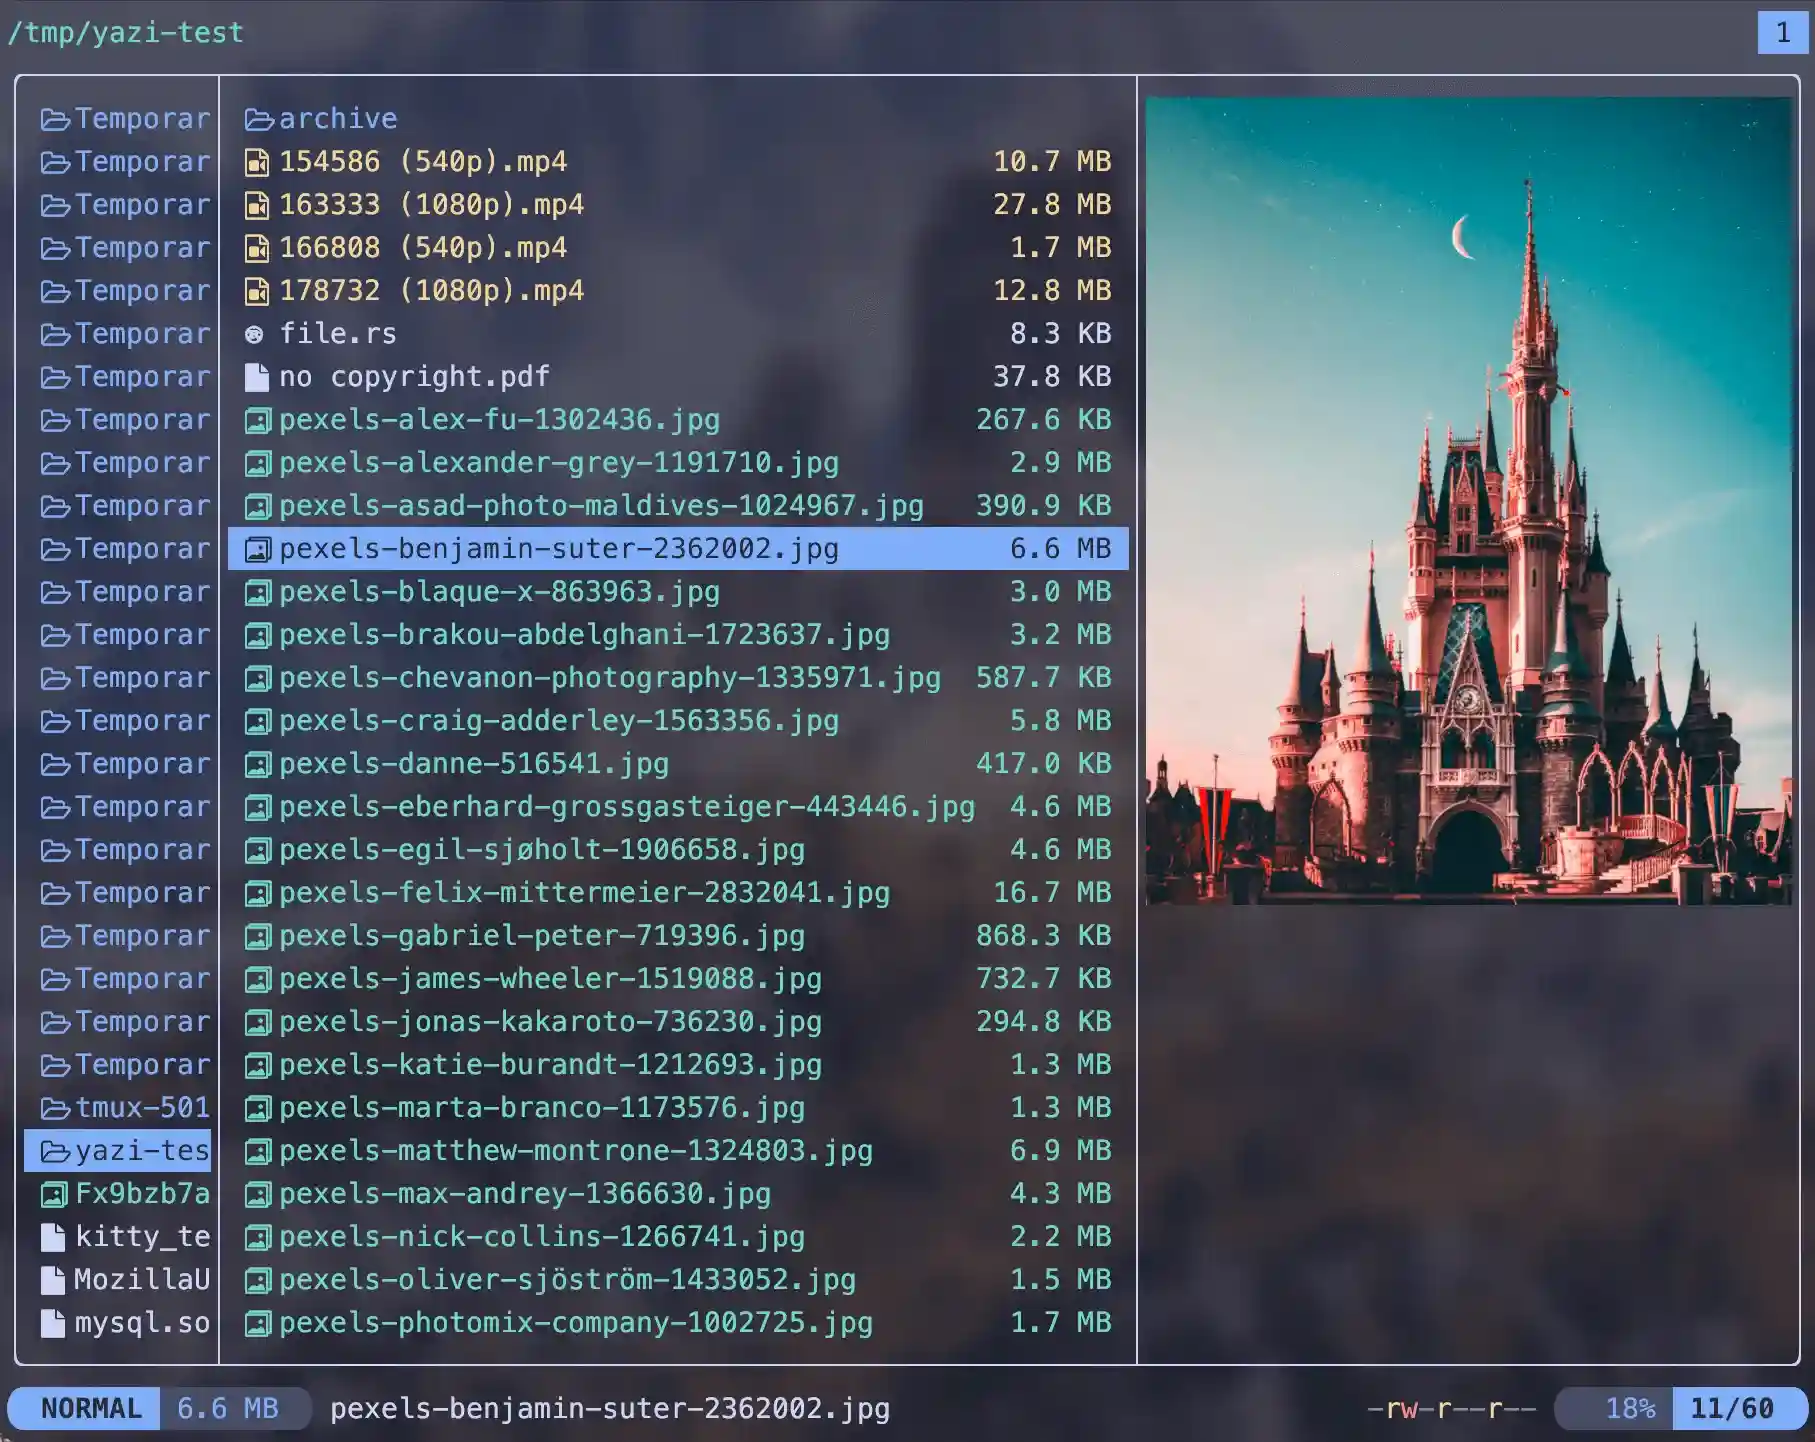
Task: Click the 18% scroll progress indicator
Action: [1629, 1408]
